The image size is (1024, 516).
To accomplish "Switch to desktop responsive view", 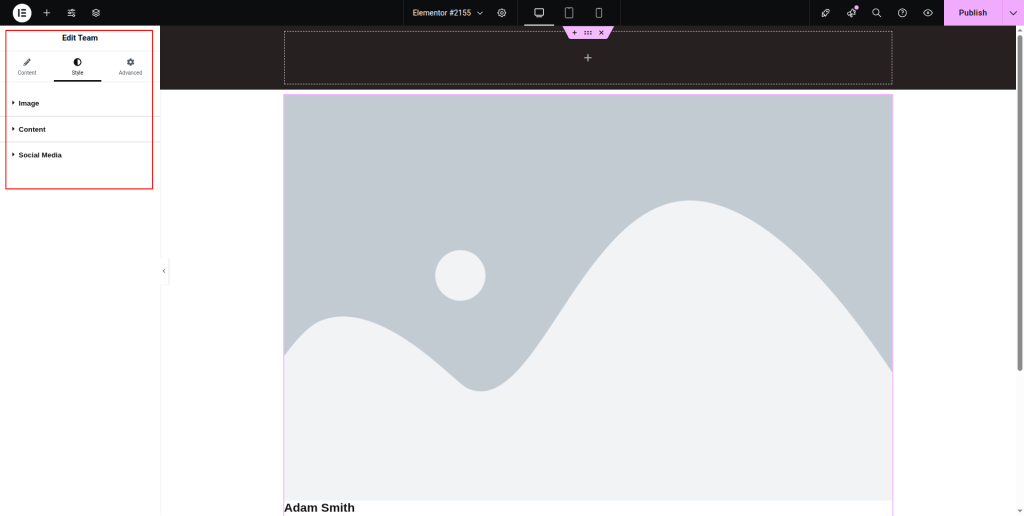I will [539, 12].
